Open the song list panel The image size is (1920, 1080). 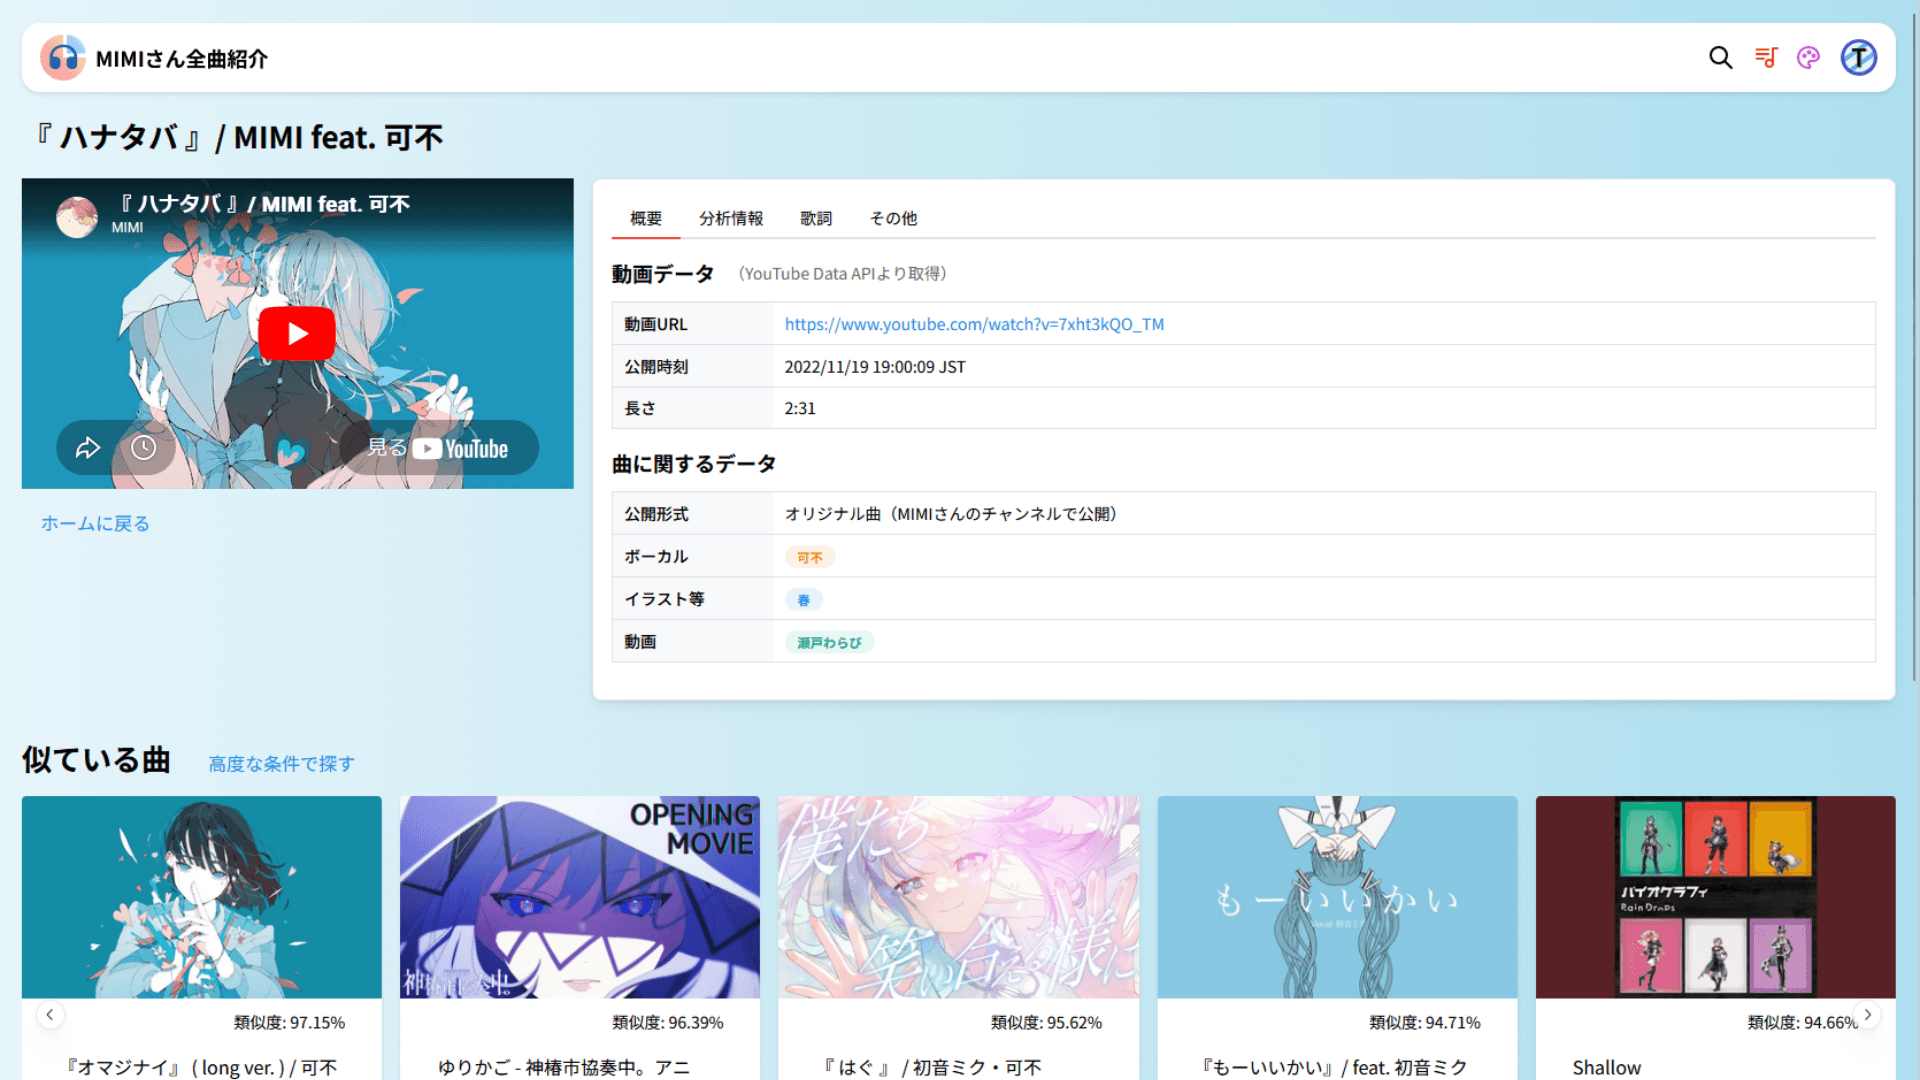click(1766, 57)
